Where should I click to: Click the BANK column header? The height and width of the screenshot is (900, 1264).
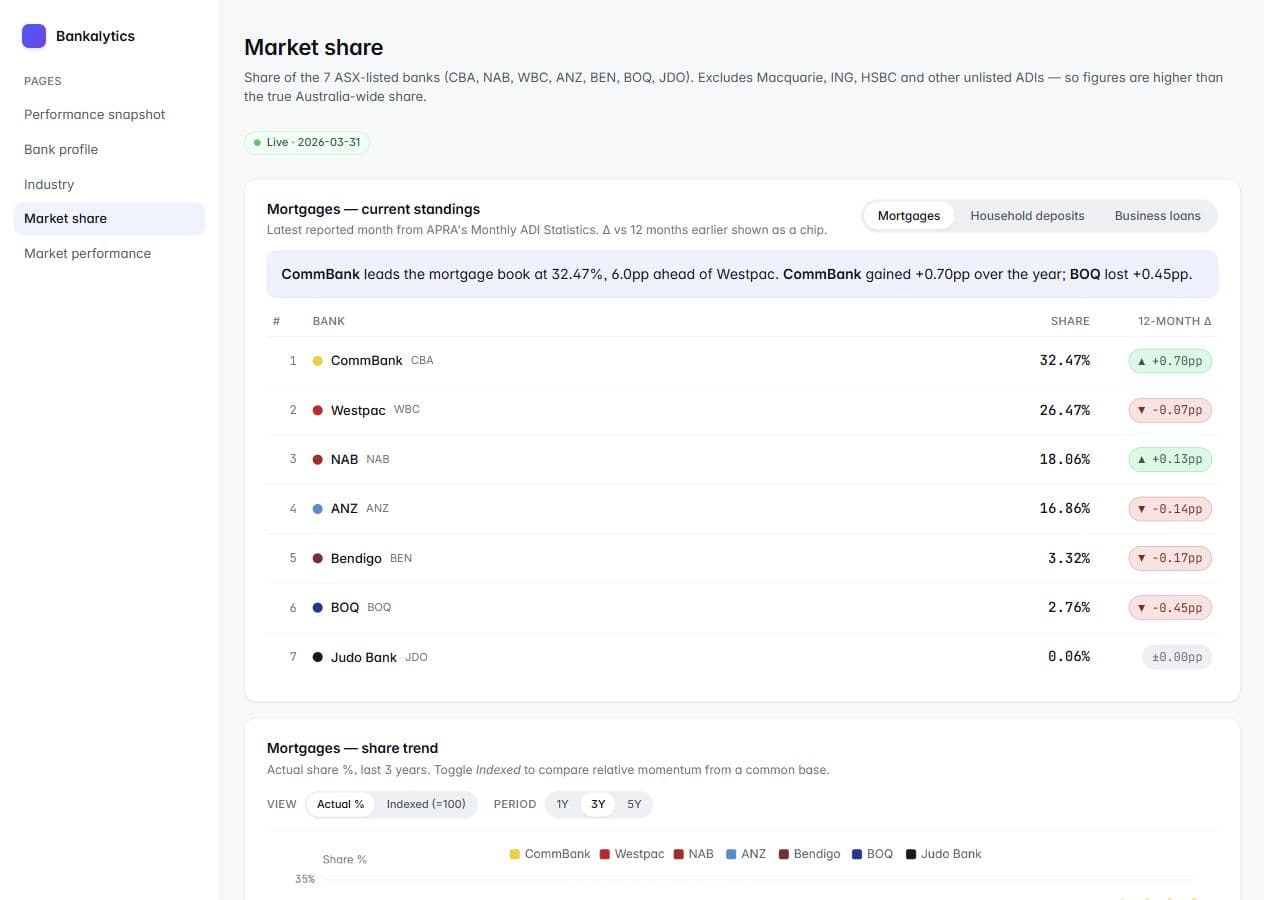point(329,321)
